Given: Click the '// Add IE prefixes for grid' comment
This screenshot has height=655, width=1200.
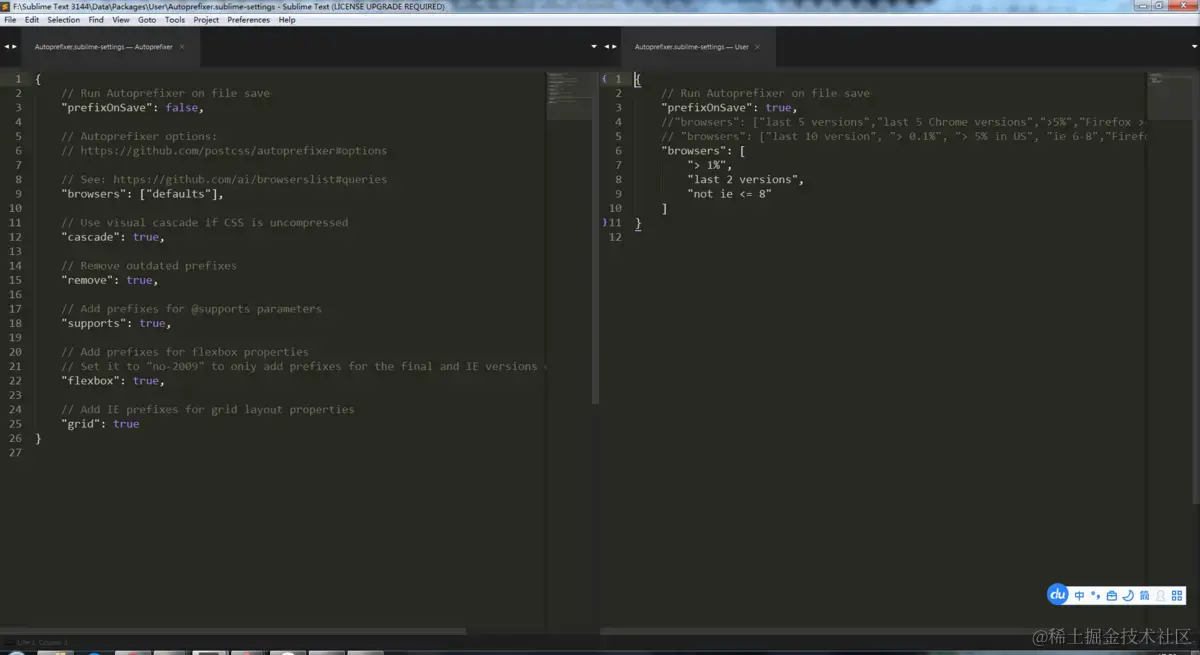Looking at the screenshot, I should pyautogui.click(x=208, y=409).
